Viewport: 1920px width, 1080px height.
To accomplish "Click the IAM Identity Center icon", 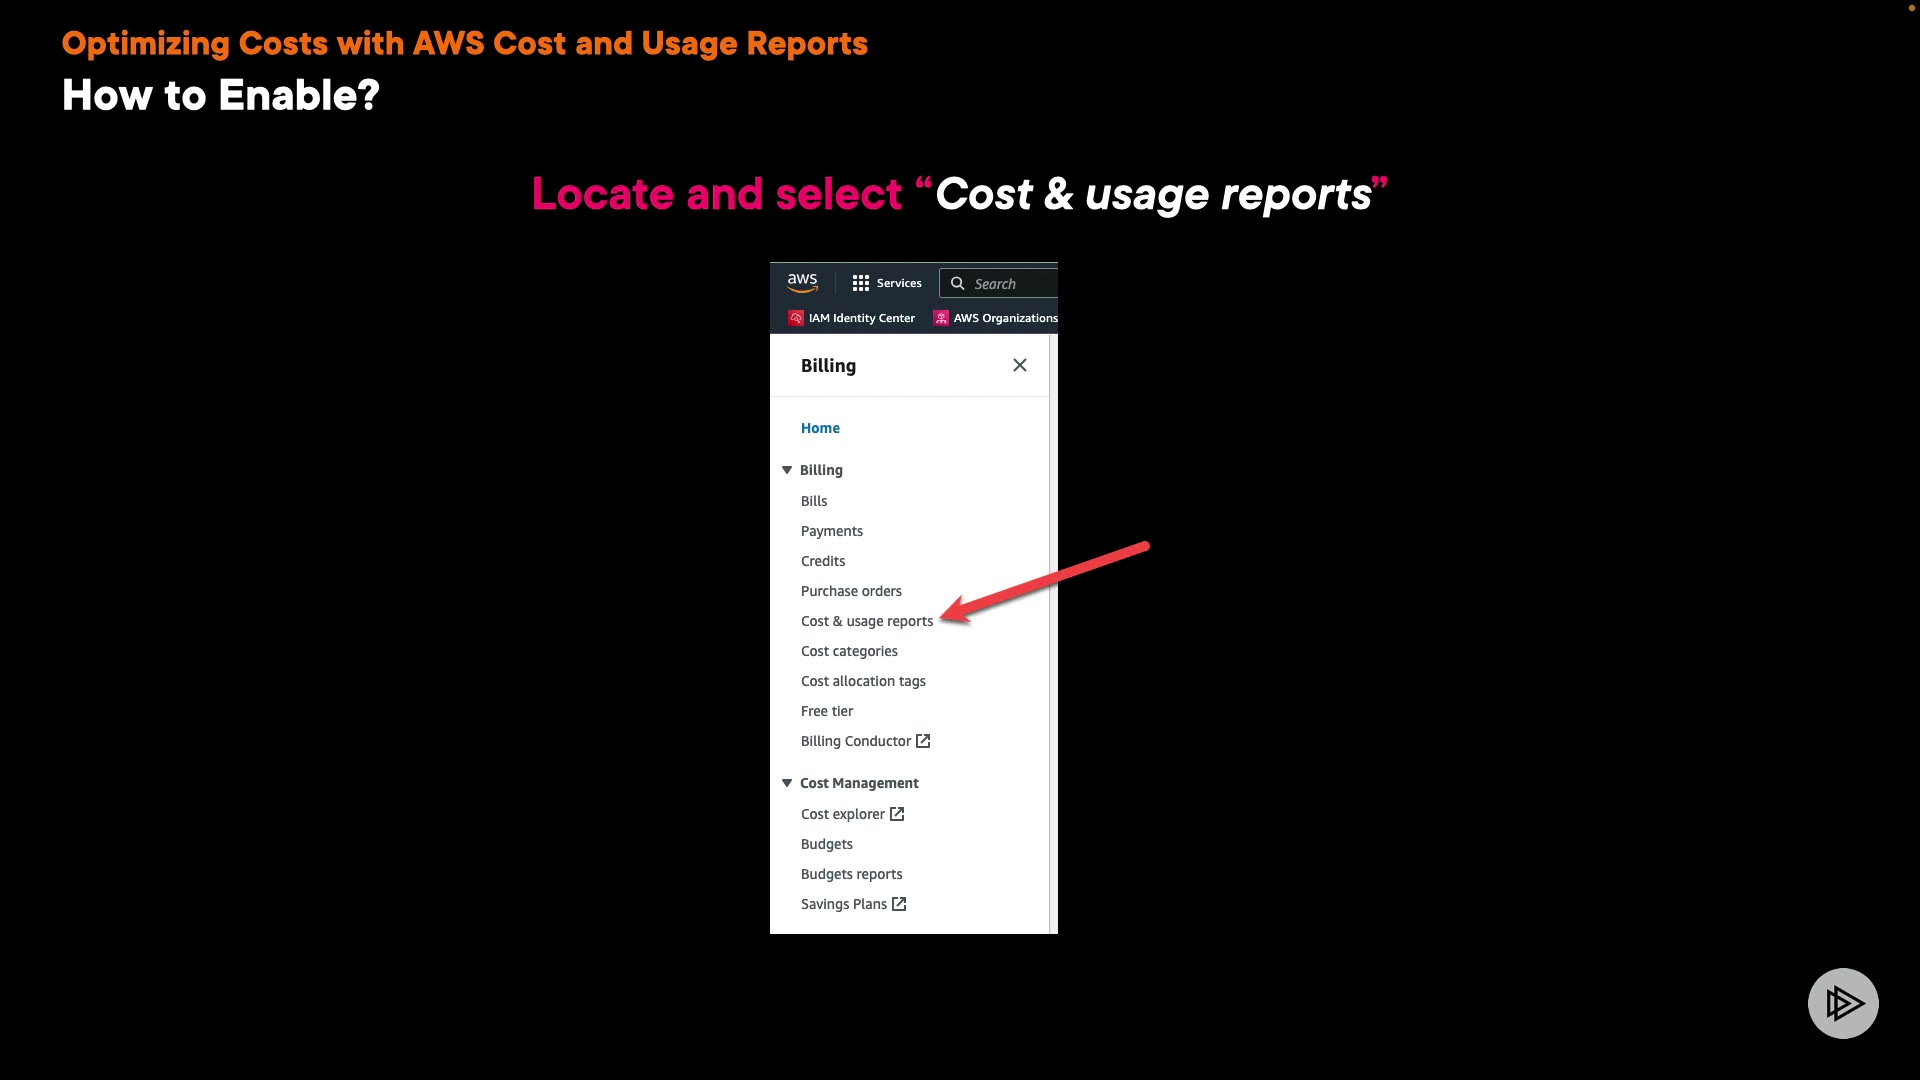I will click(796, 318).
